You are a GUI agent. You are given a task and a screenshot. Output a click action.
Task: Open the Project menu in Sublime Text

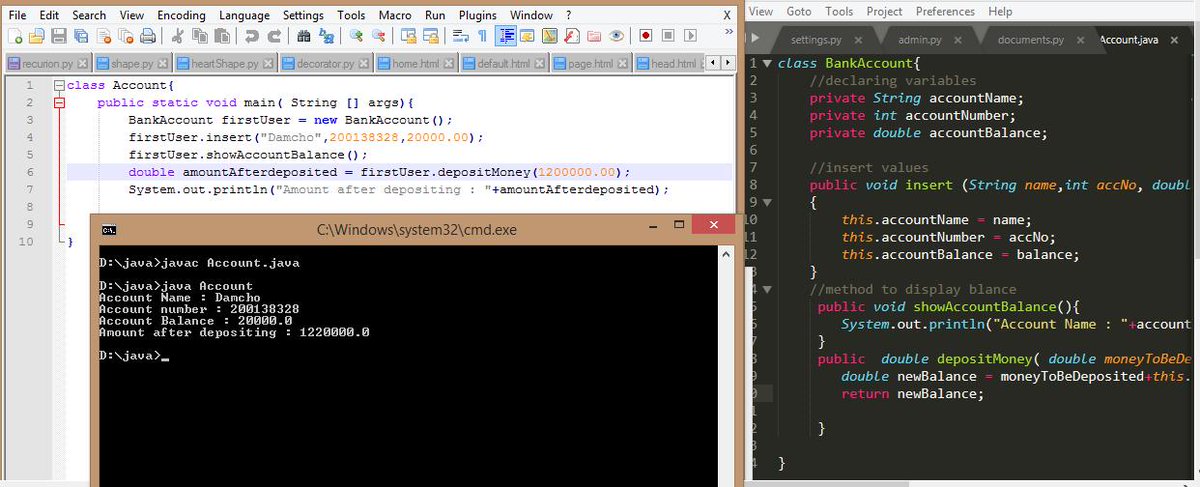(x=884, y=11)
